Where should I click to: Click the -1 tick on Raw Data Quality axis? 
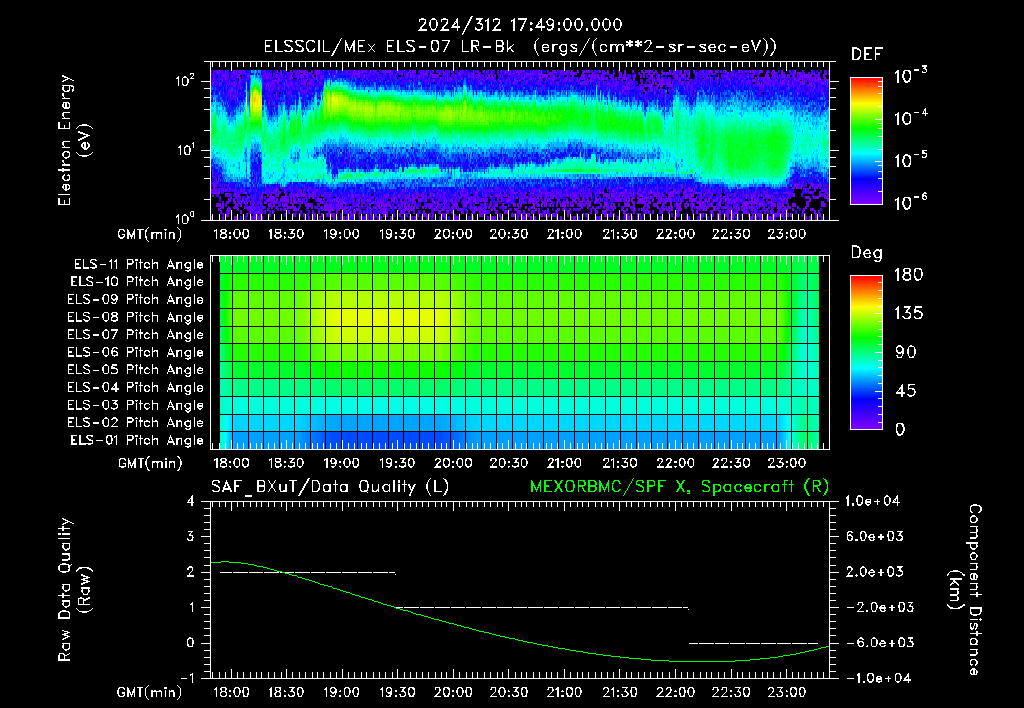point(187,679)
